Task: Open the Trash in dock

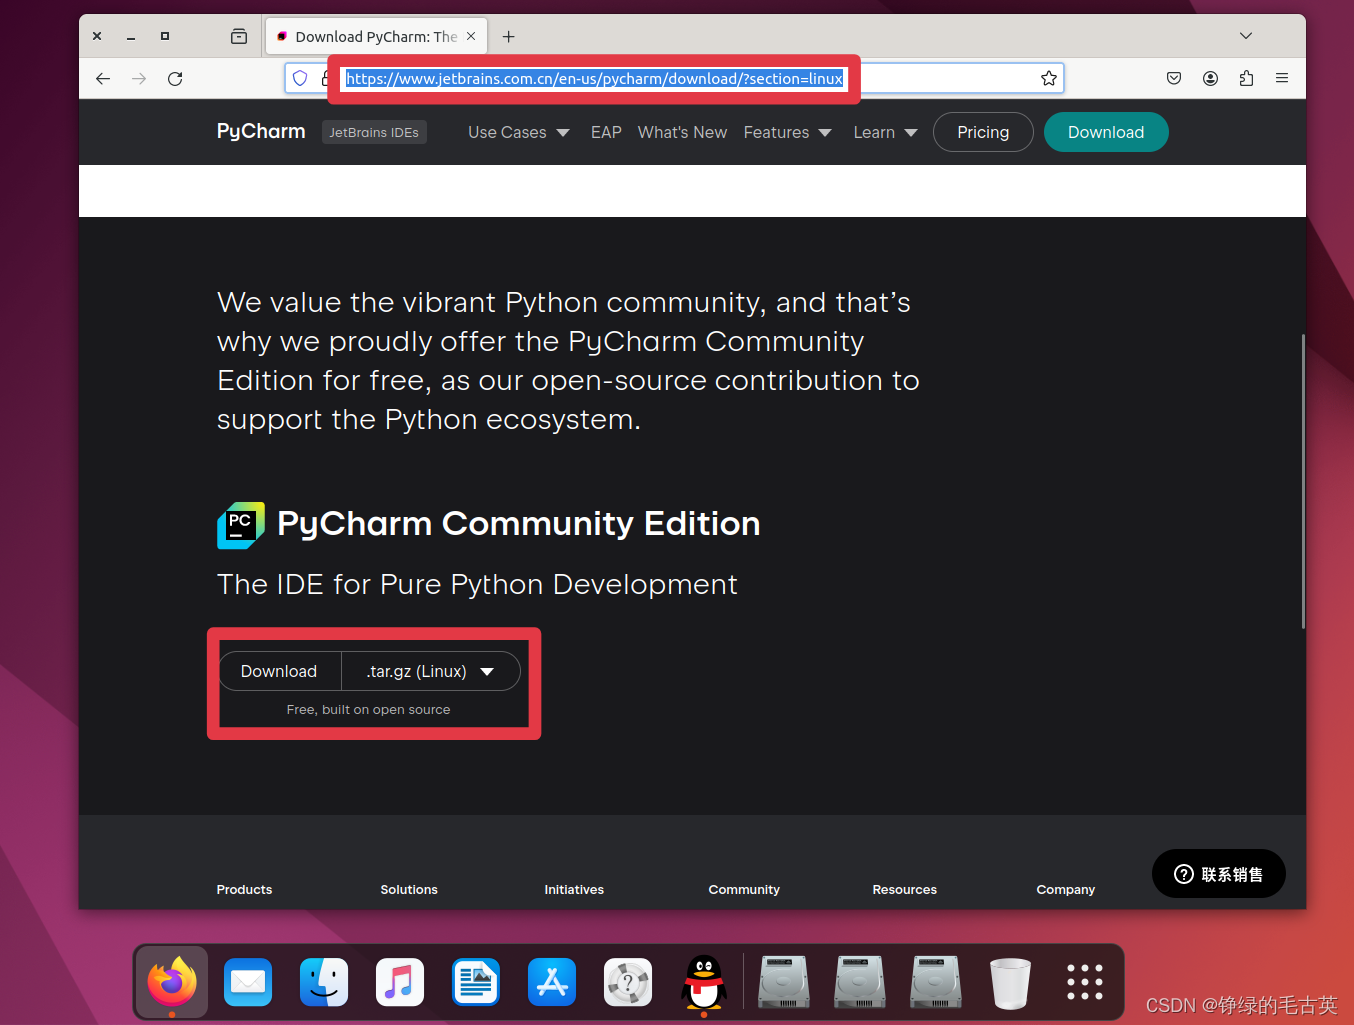Action: coord(1010,983)
